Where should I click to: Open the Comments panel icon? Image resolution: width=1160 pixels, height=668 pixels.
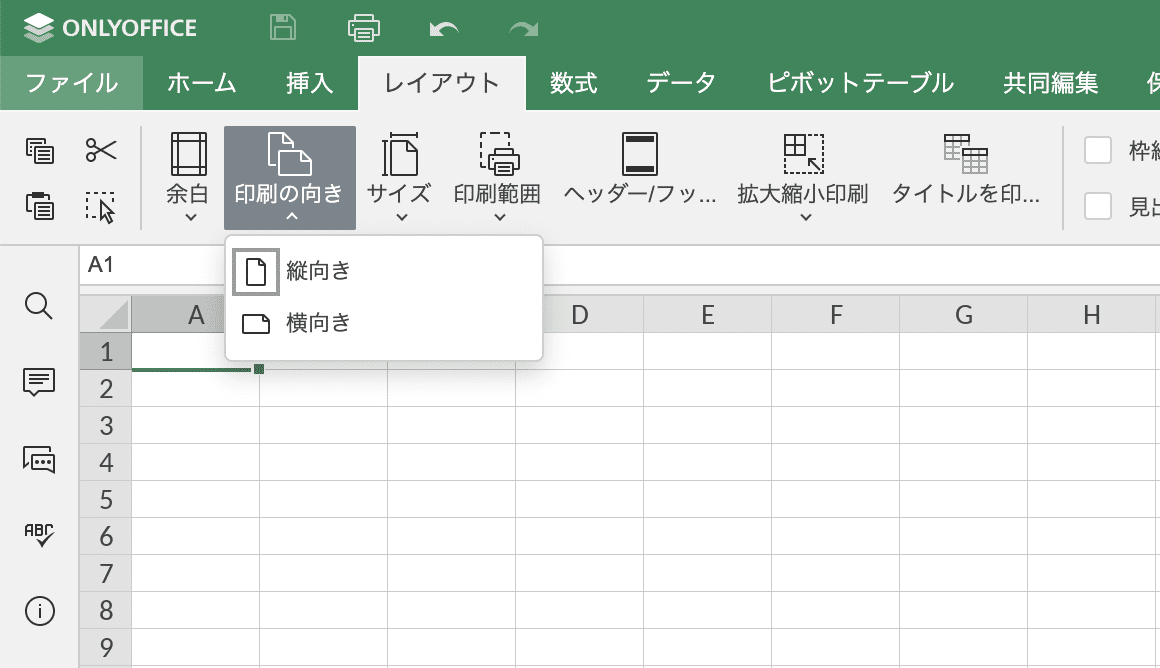pyautogui.click(x=38, y=383)
